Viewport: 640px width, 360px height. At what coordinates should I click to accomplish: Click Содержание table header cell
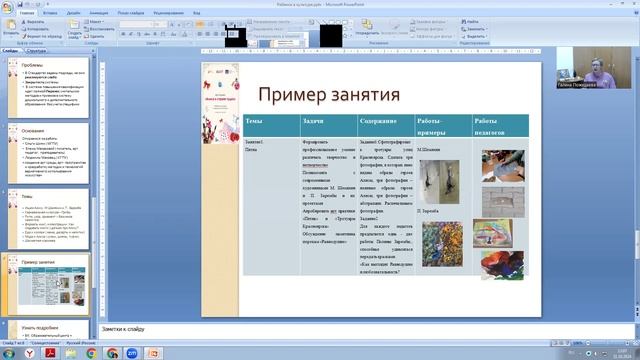click(386, 126)
